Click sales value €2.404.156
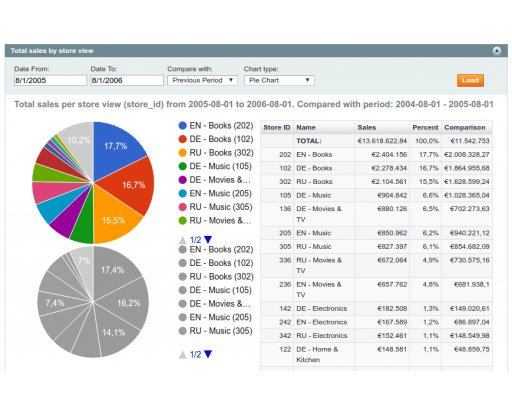This screenshot has height=410, width=512. point(389,155)
